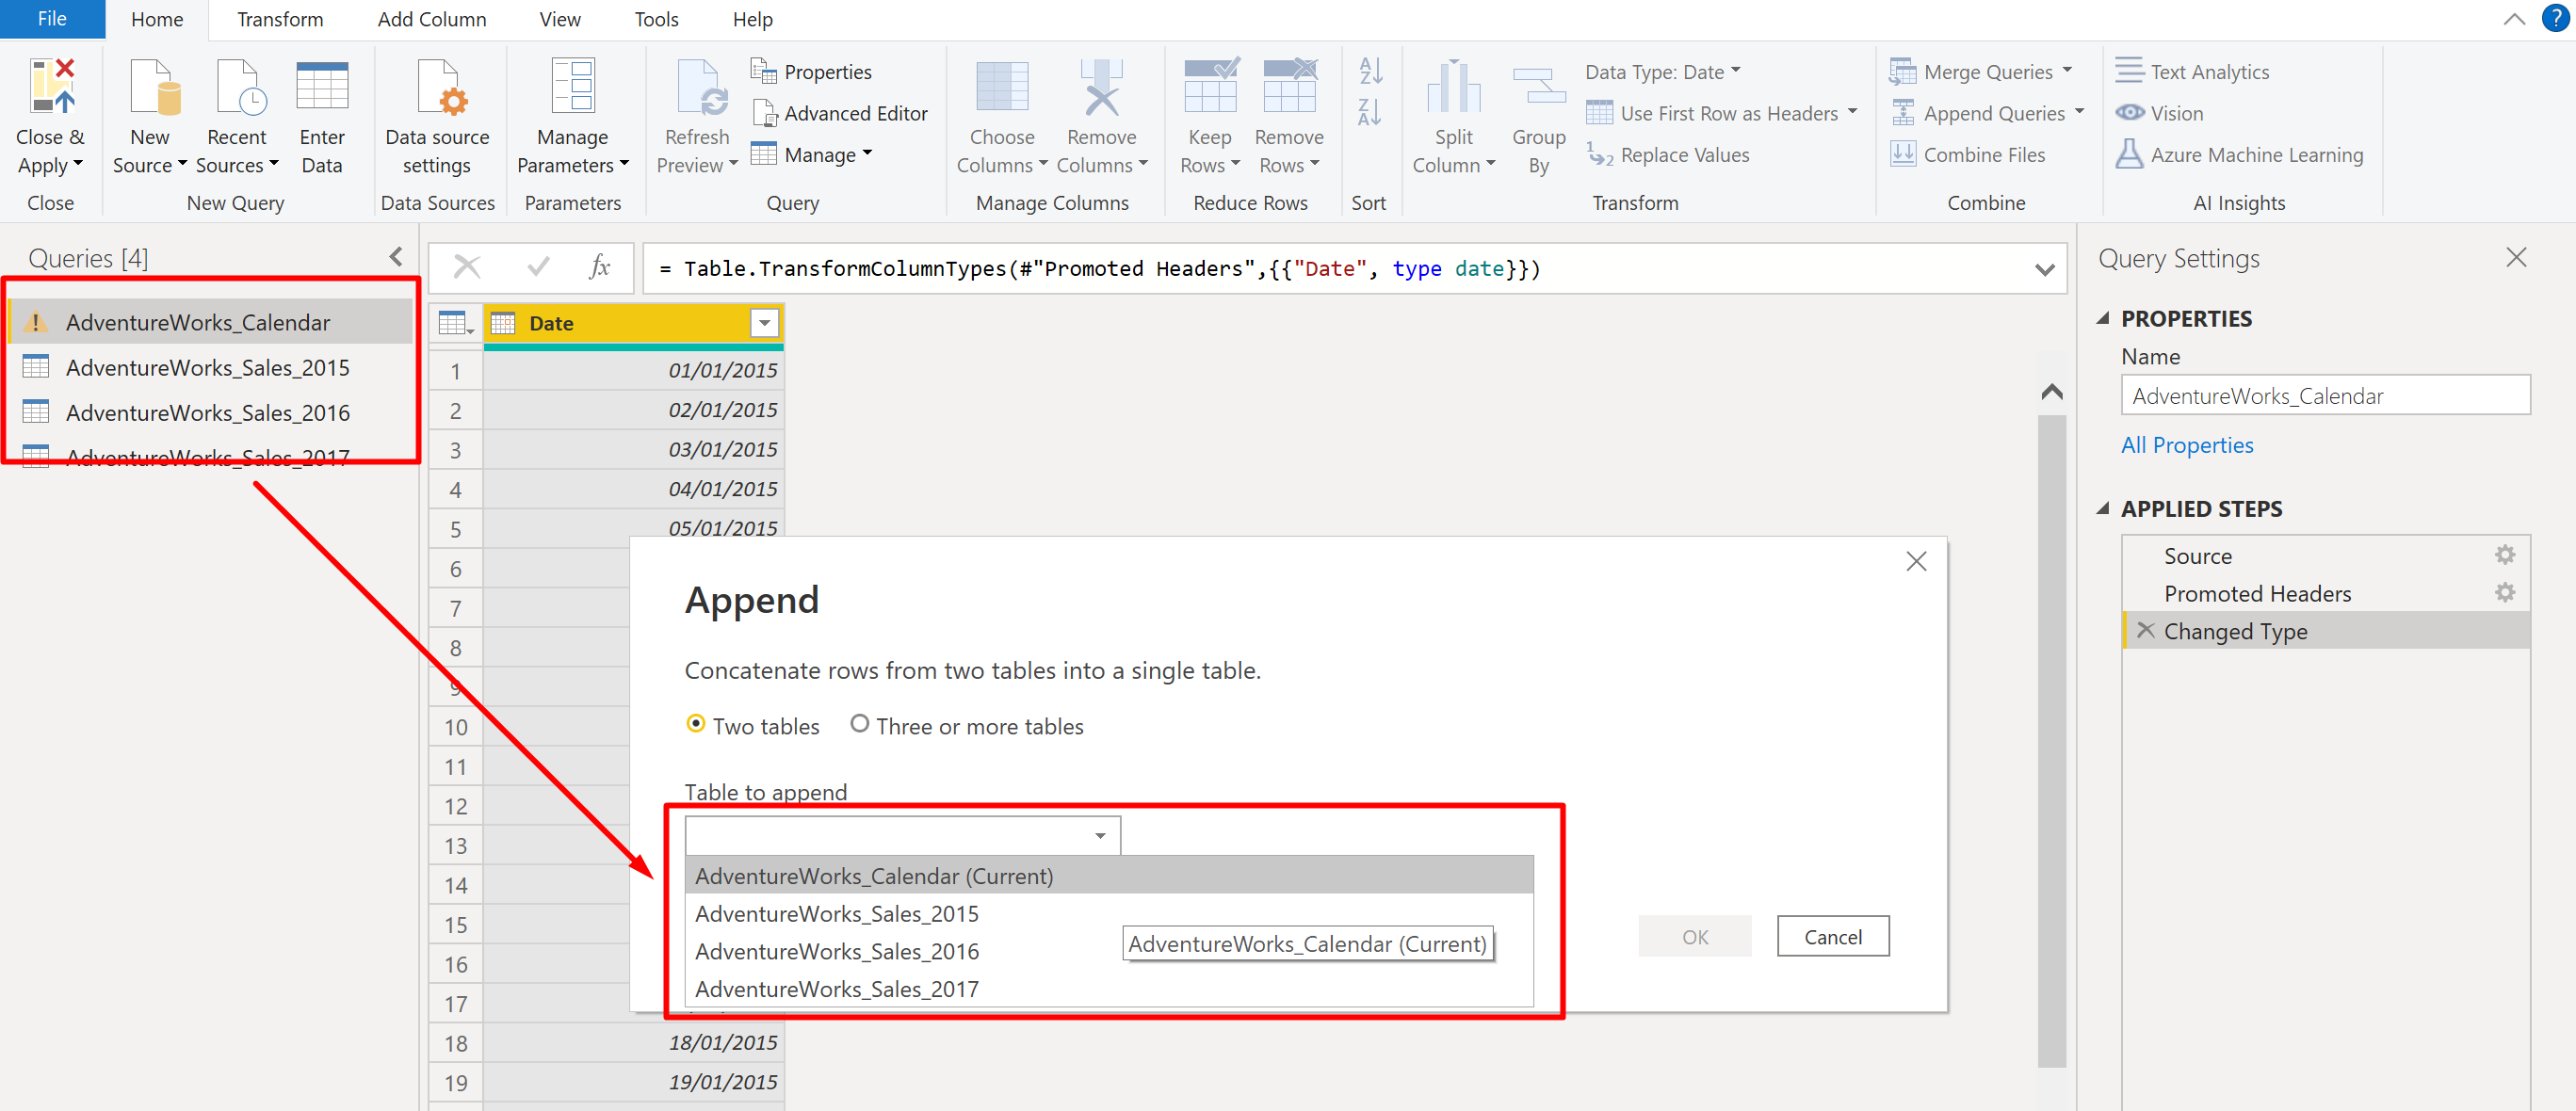Switch to the View tab
Viewport: 2576px width, 1111px height.
560,19
